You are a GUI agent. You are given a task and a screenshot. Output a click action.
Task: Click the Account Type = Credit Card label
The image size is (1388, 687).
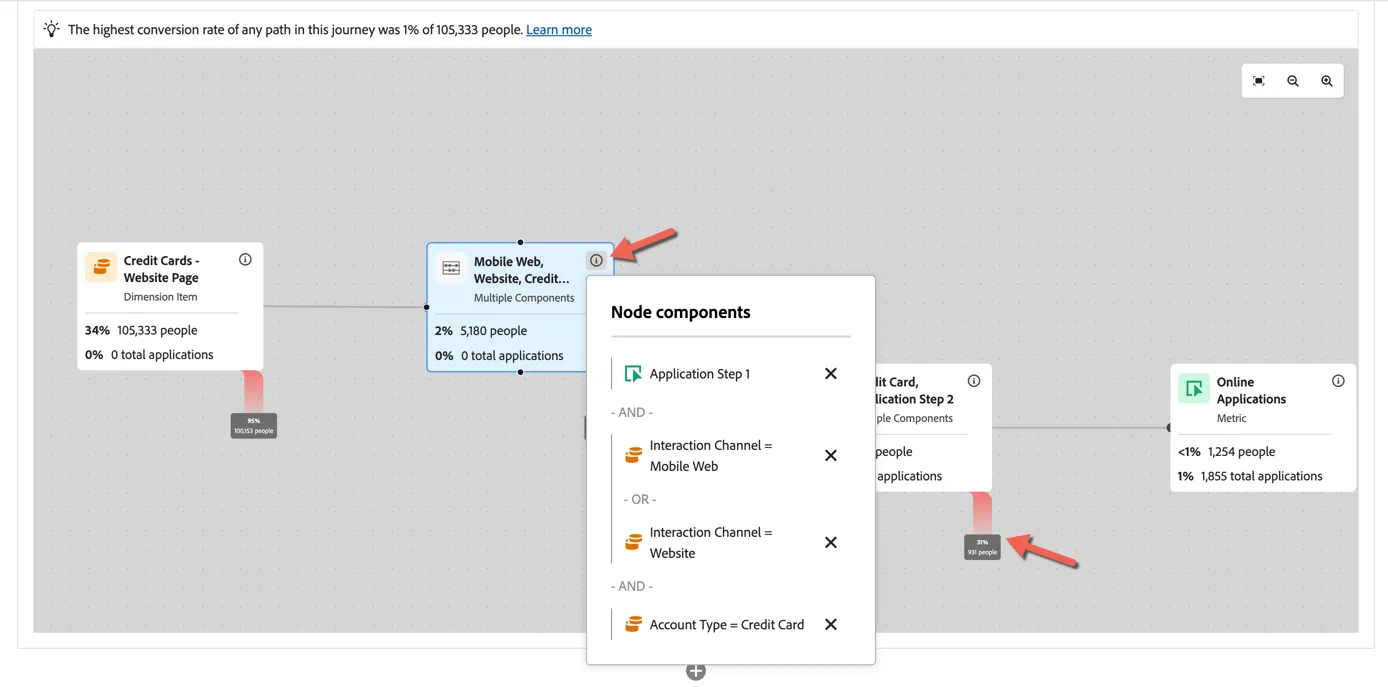click(x=727, y=624)
